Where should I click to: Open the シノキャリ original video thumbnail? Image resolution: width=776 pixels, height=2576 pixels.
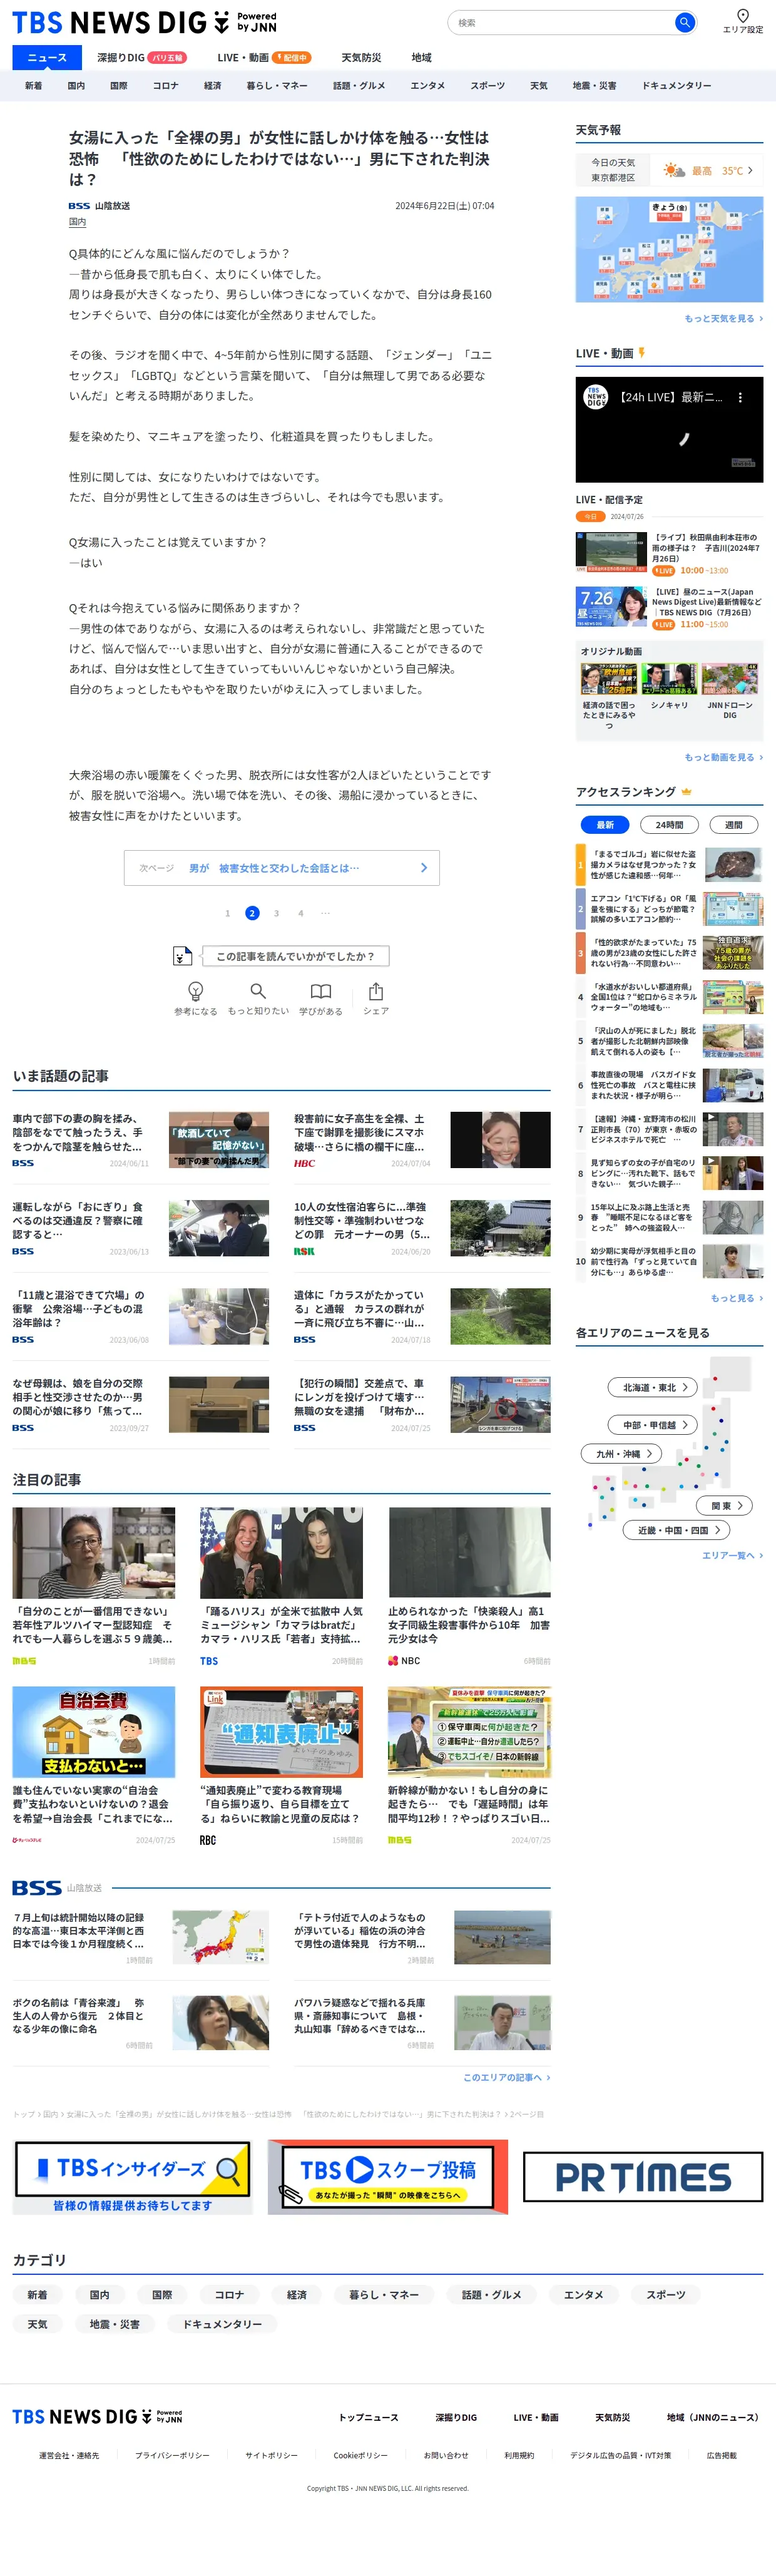pyautogui.click(x=669, y=680)
